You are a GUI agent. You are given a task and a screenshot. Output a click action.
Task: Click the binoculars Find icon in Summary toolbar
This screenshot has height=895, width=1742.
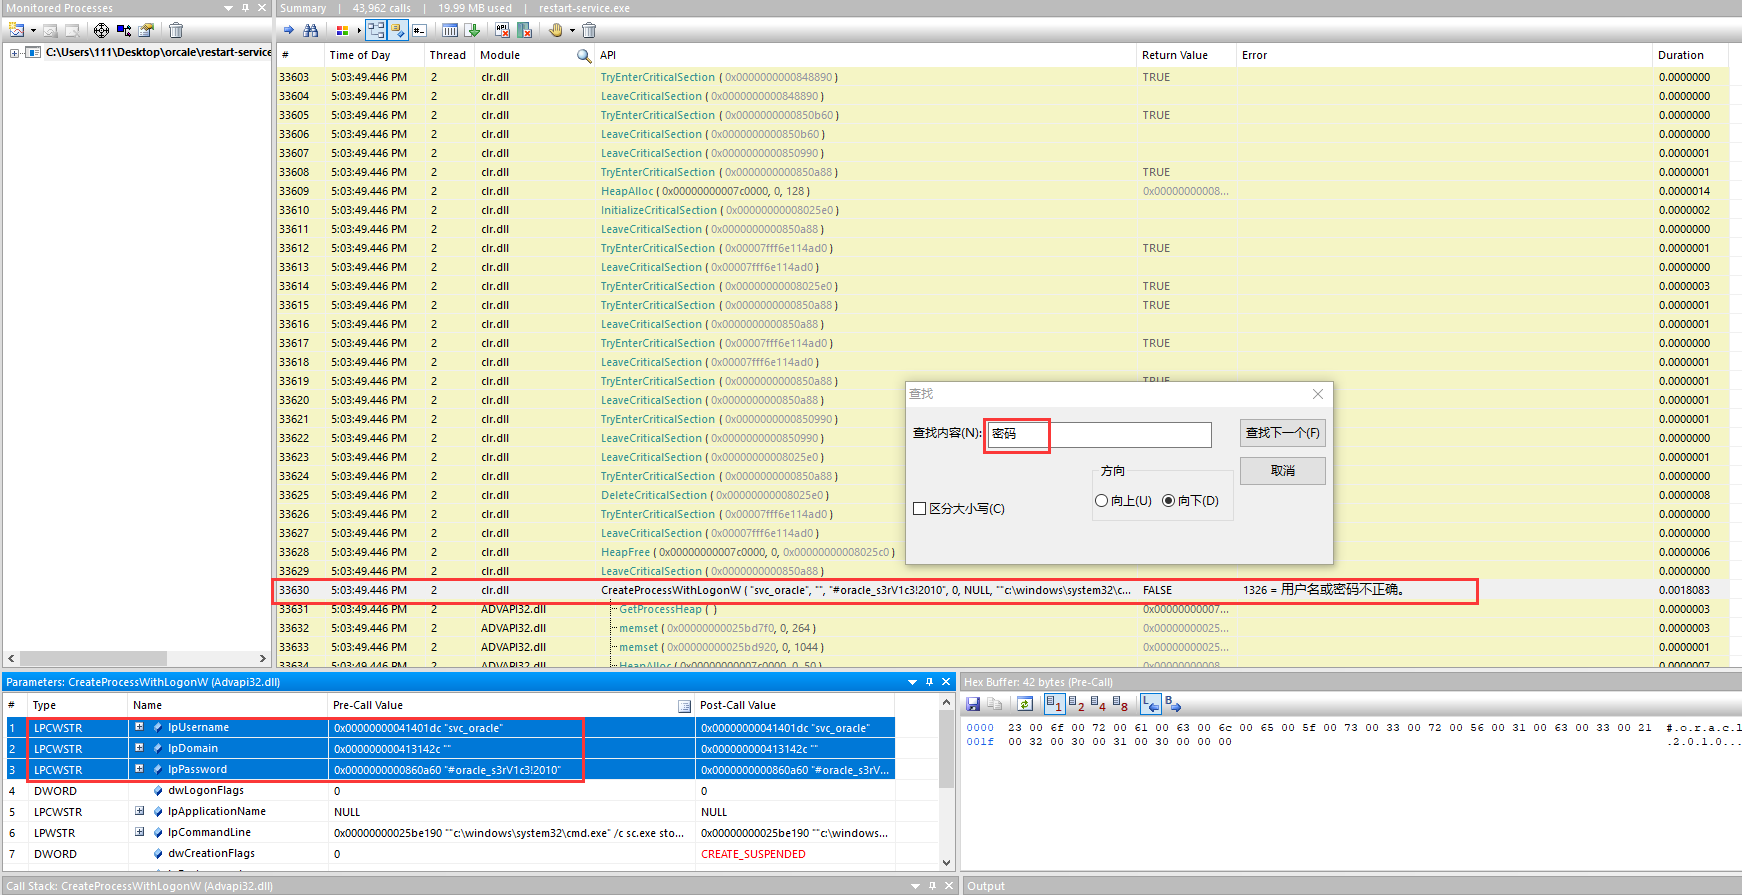[x=310, y=30]
